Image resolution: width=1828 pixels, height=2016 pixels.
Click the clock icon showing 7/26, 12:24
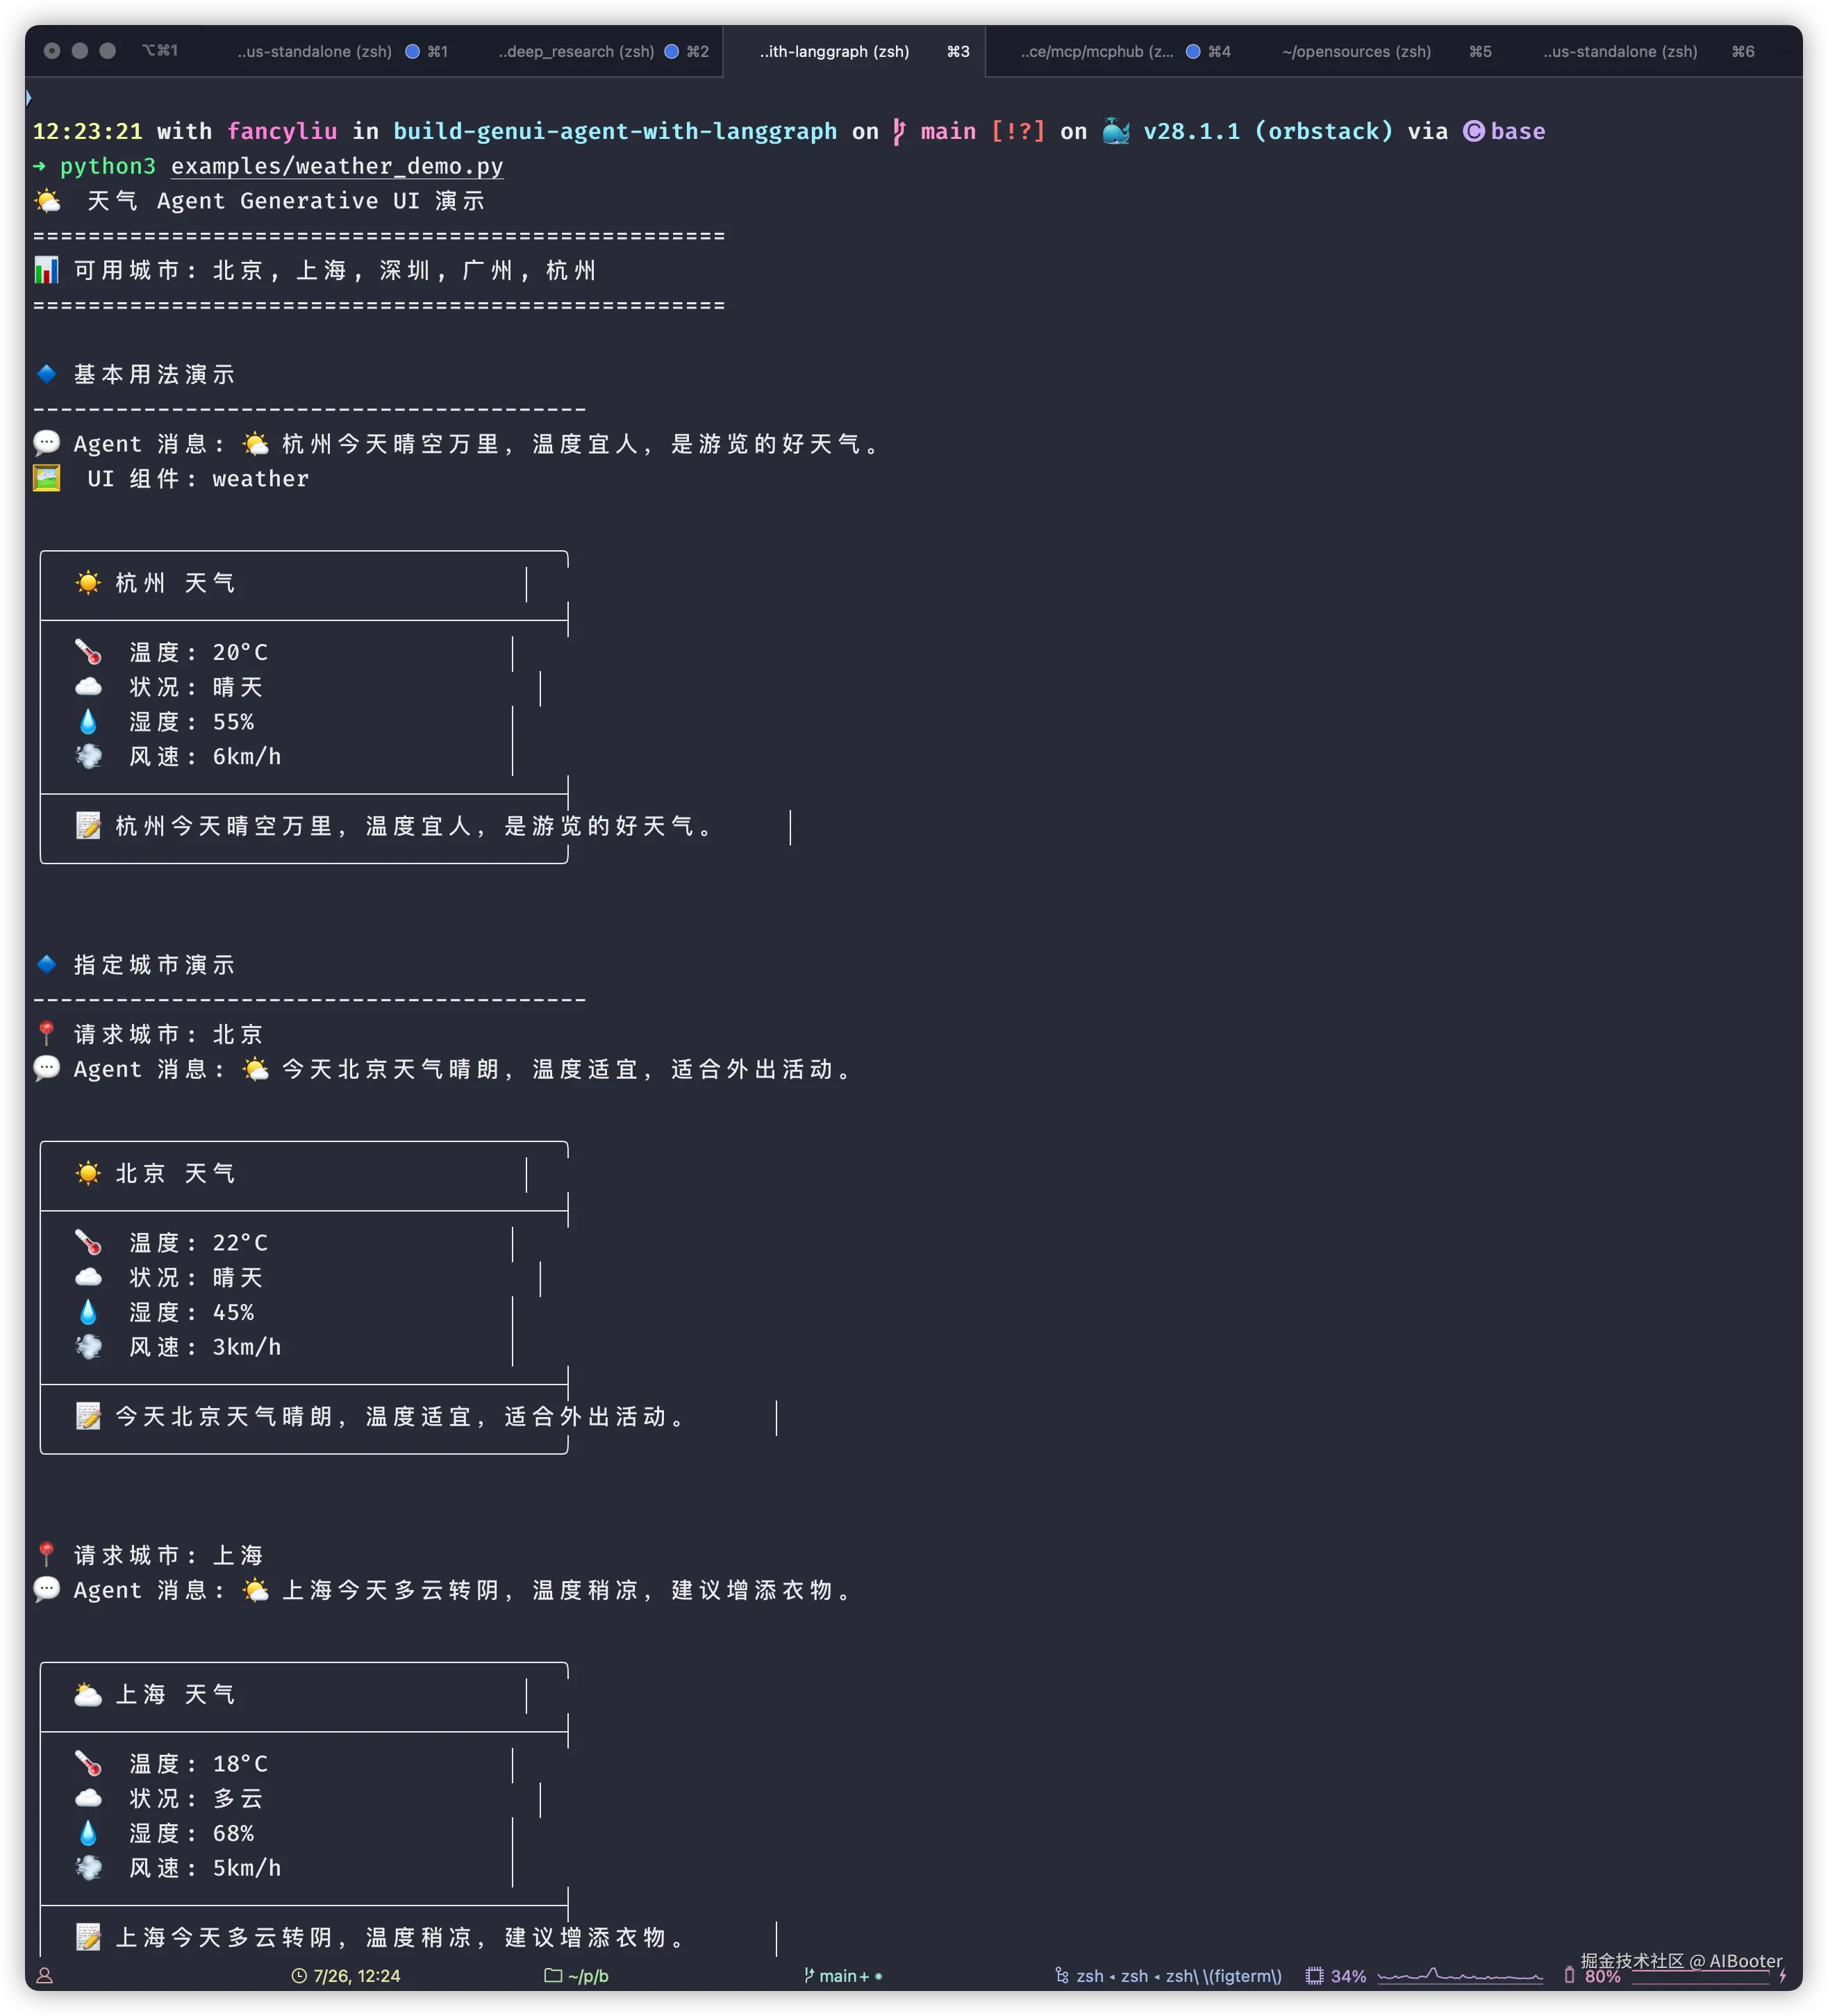(299, 1976)
